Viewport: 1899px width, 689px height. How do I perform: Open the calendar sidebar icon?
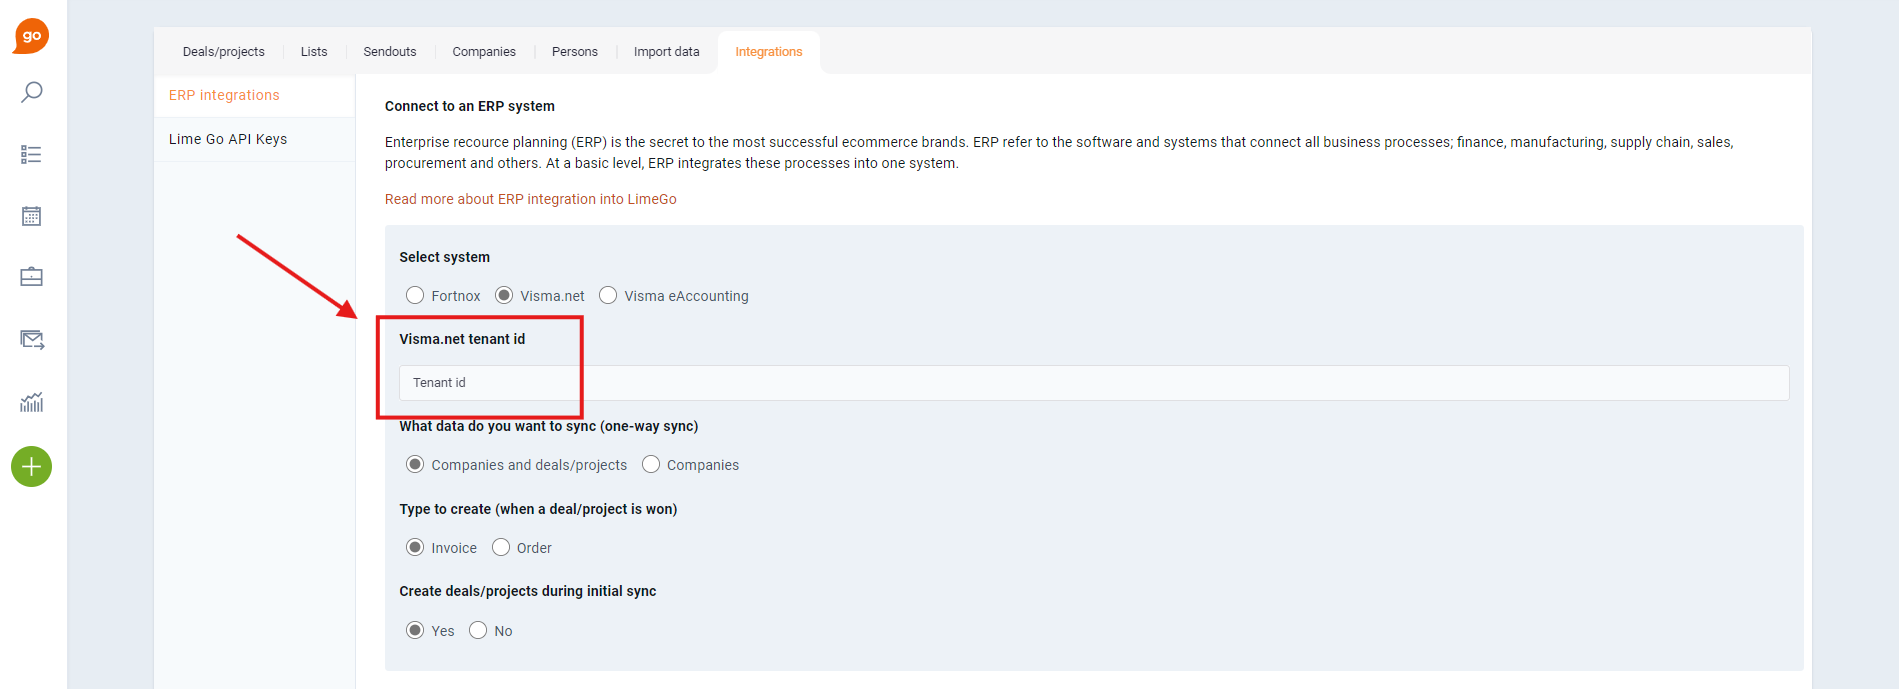(31, 216)
